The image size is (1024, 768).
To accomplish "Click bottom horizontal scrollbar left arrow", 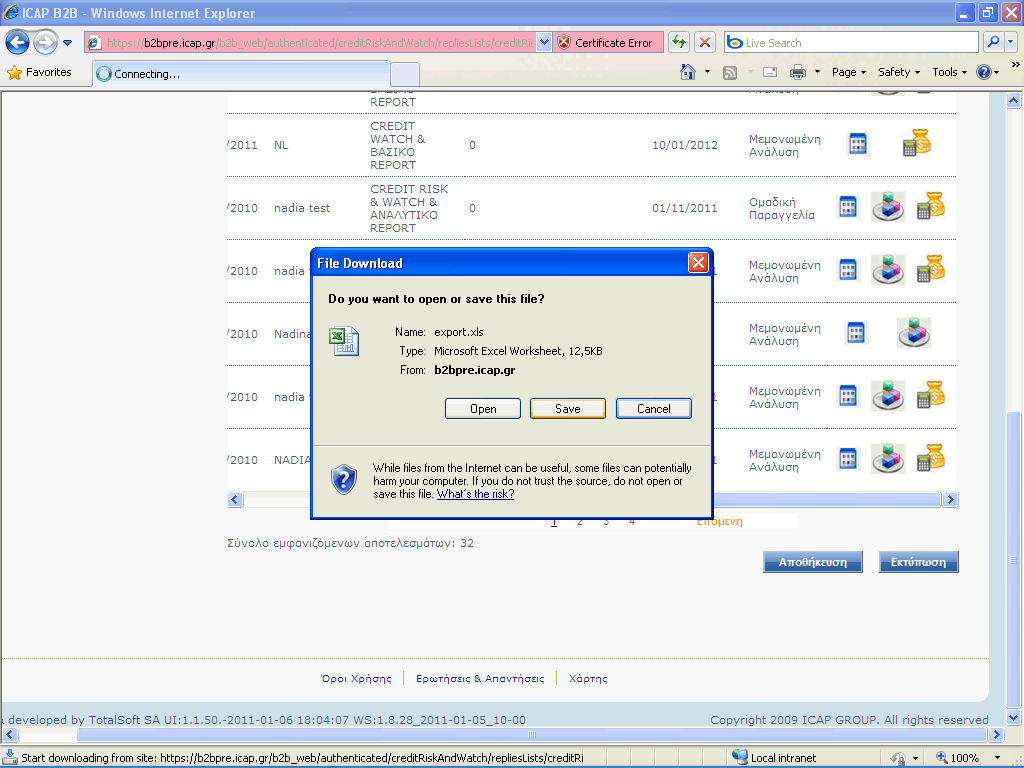I will tap(8, 735).
